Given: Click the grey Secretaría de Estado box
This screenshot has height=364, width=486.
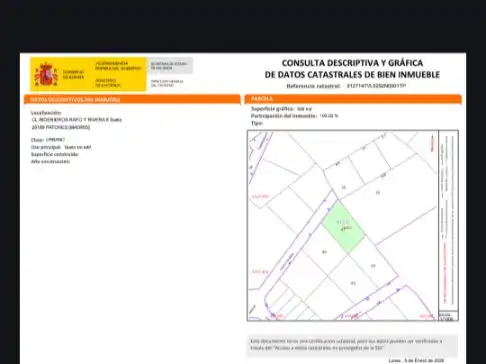Looking at the screenshot, I should point(170,65).
